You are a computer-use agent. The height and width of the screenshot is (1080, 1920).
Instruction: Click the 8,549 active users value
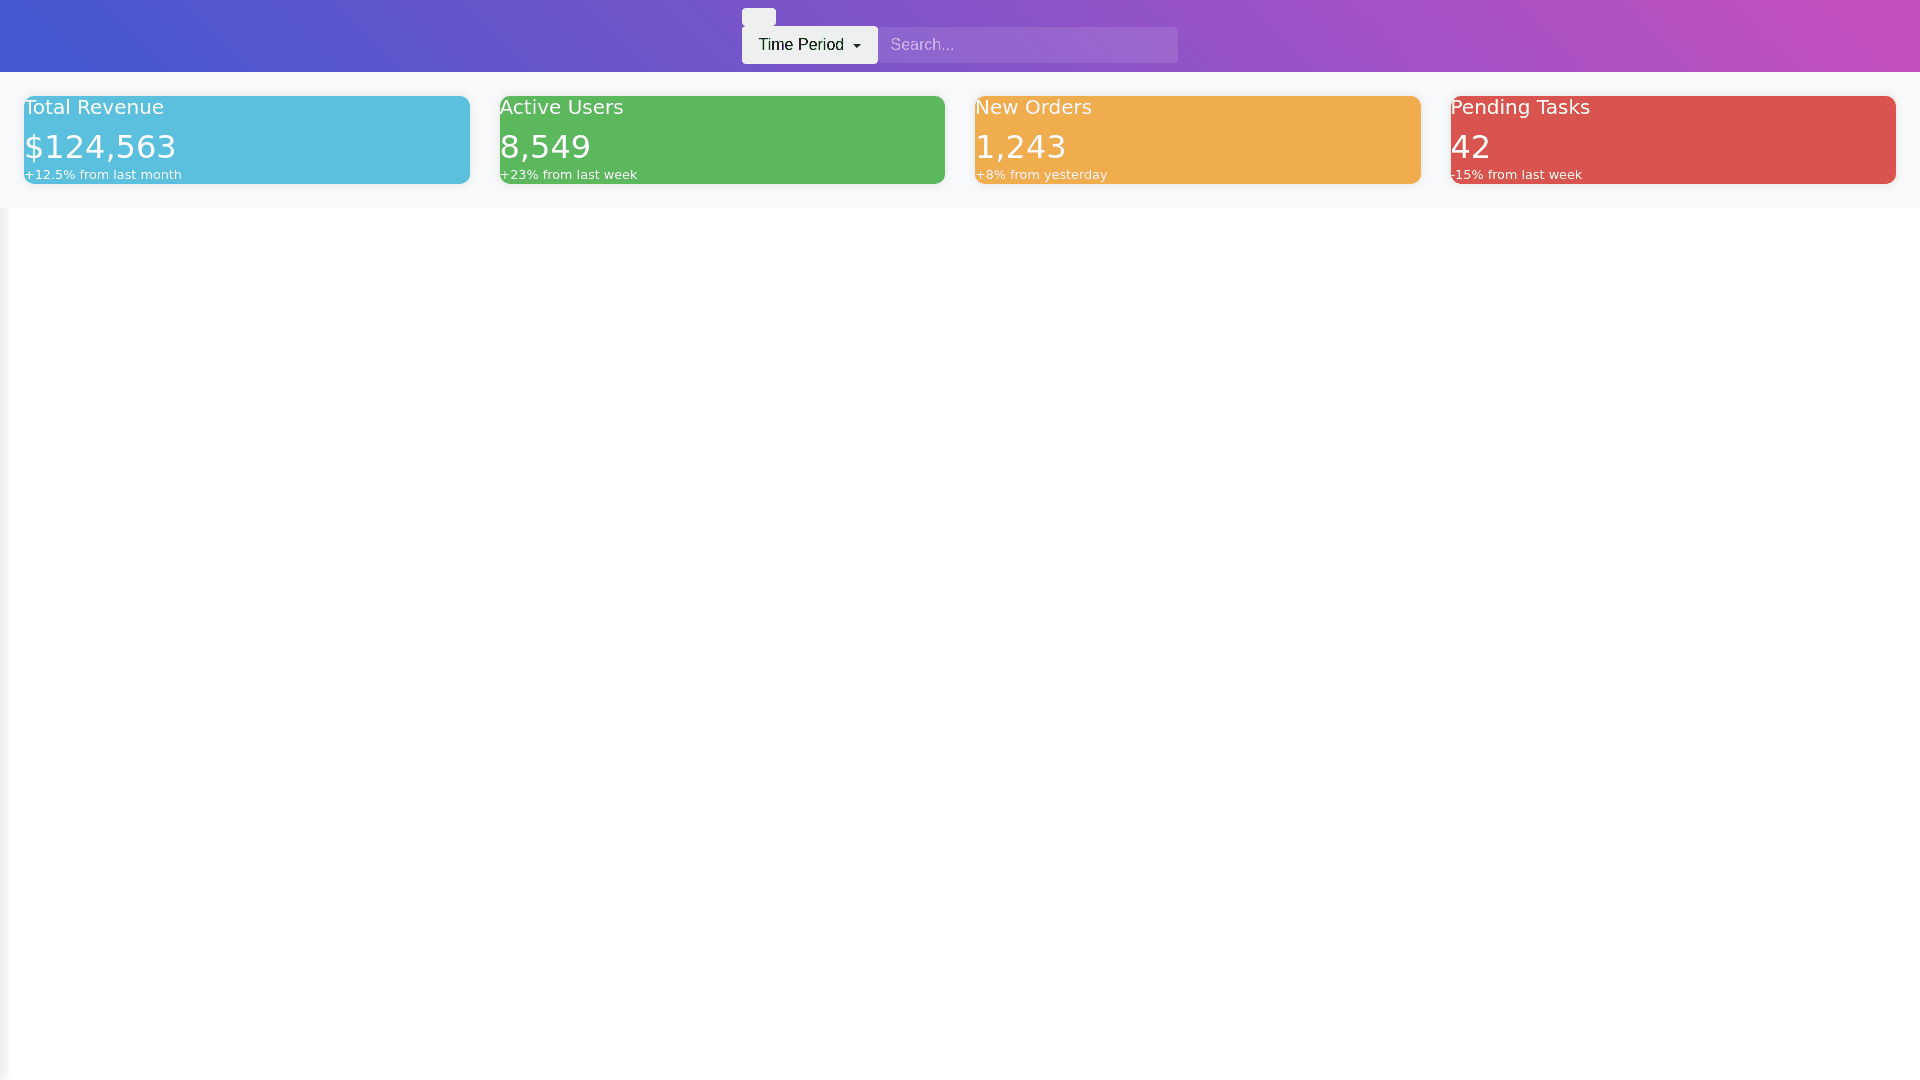pyautogui.click(x=545, y=147)
